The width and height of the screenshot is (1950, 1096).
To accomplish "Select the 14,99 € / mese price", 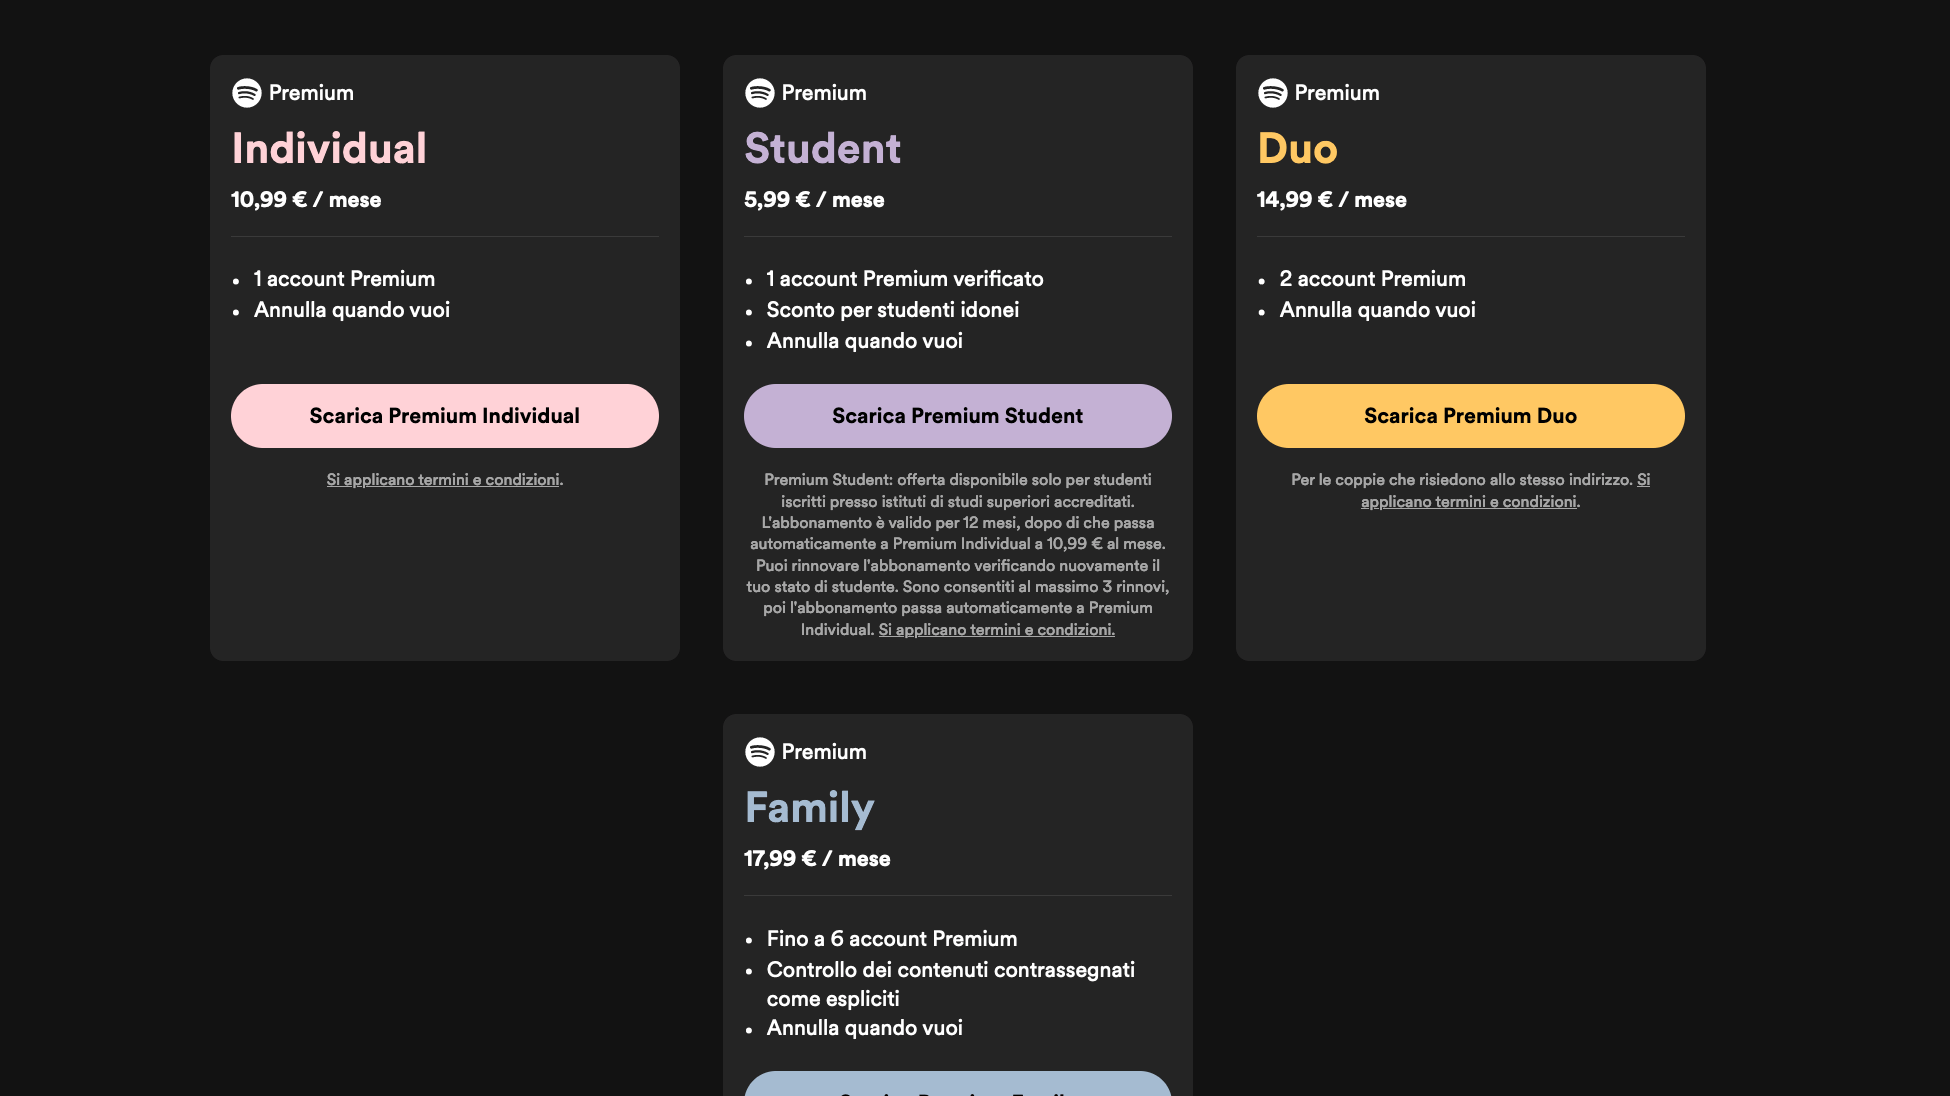I will coord(1332,200).
